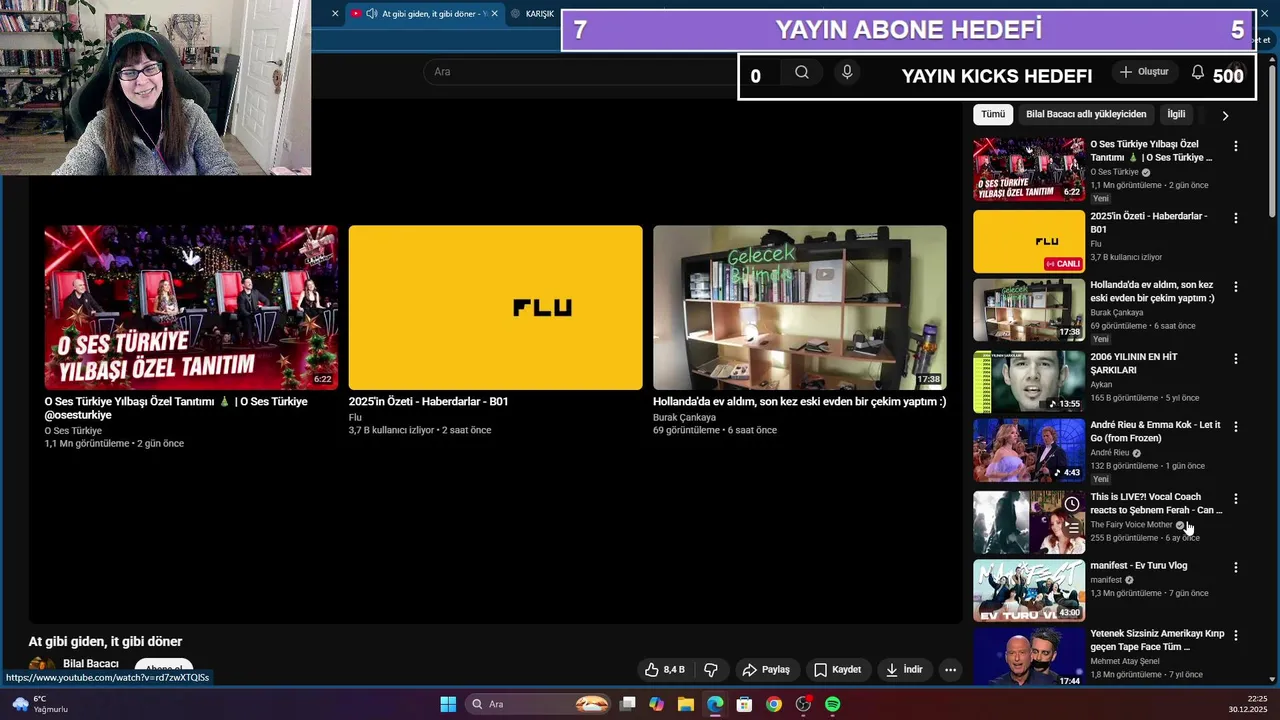This screenshot has height=720, width=1280.
Task: Open the O Ses Türkiye end-screen video card
Action: (191, 337)
